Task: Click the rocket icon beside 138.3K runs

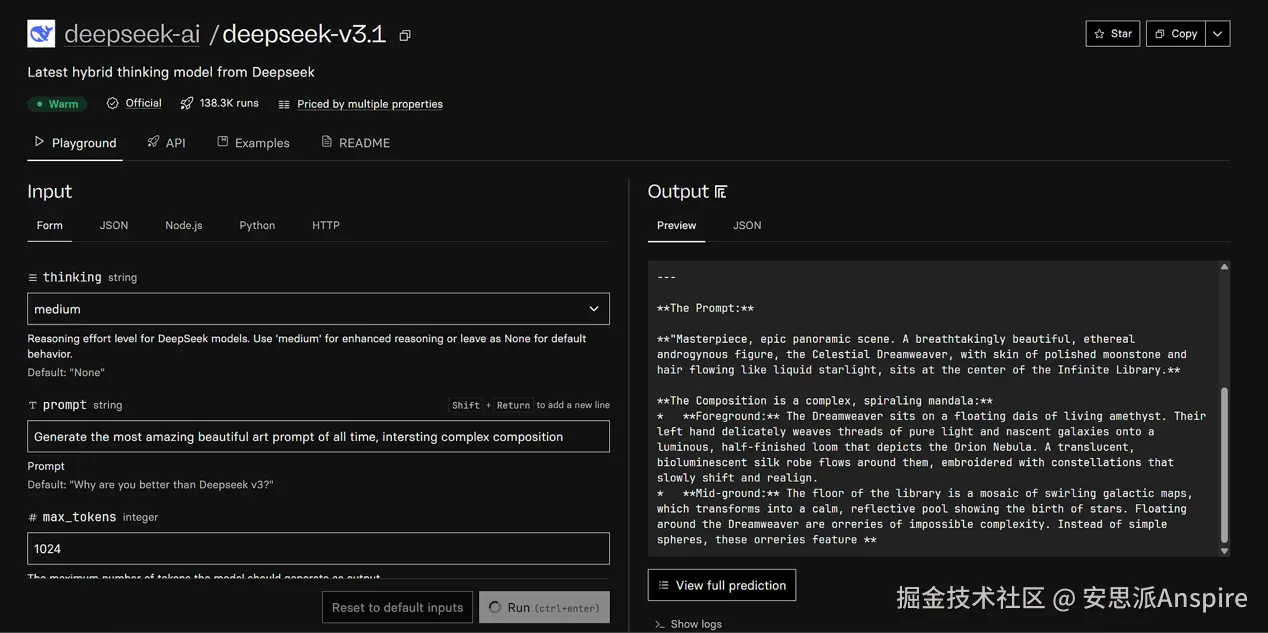Action: (x=187, y=103)
